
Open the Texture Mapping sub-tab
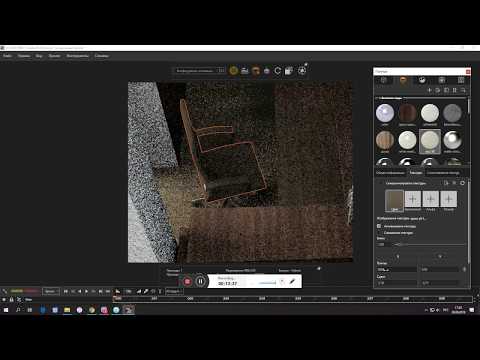tap(443, 173)
